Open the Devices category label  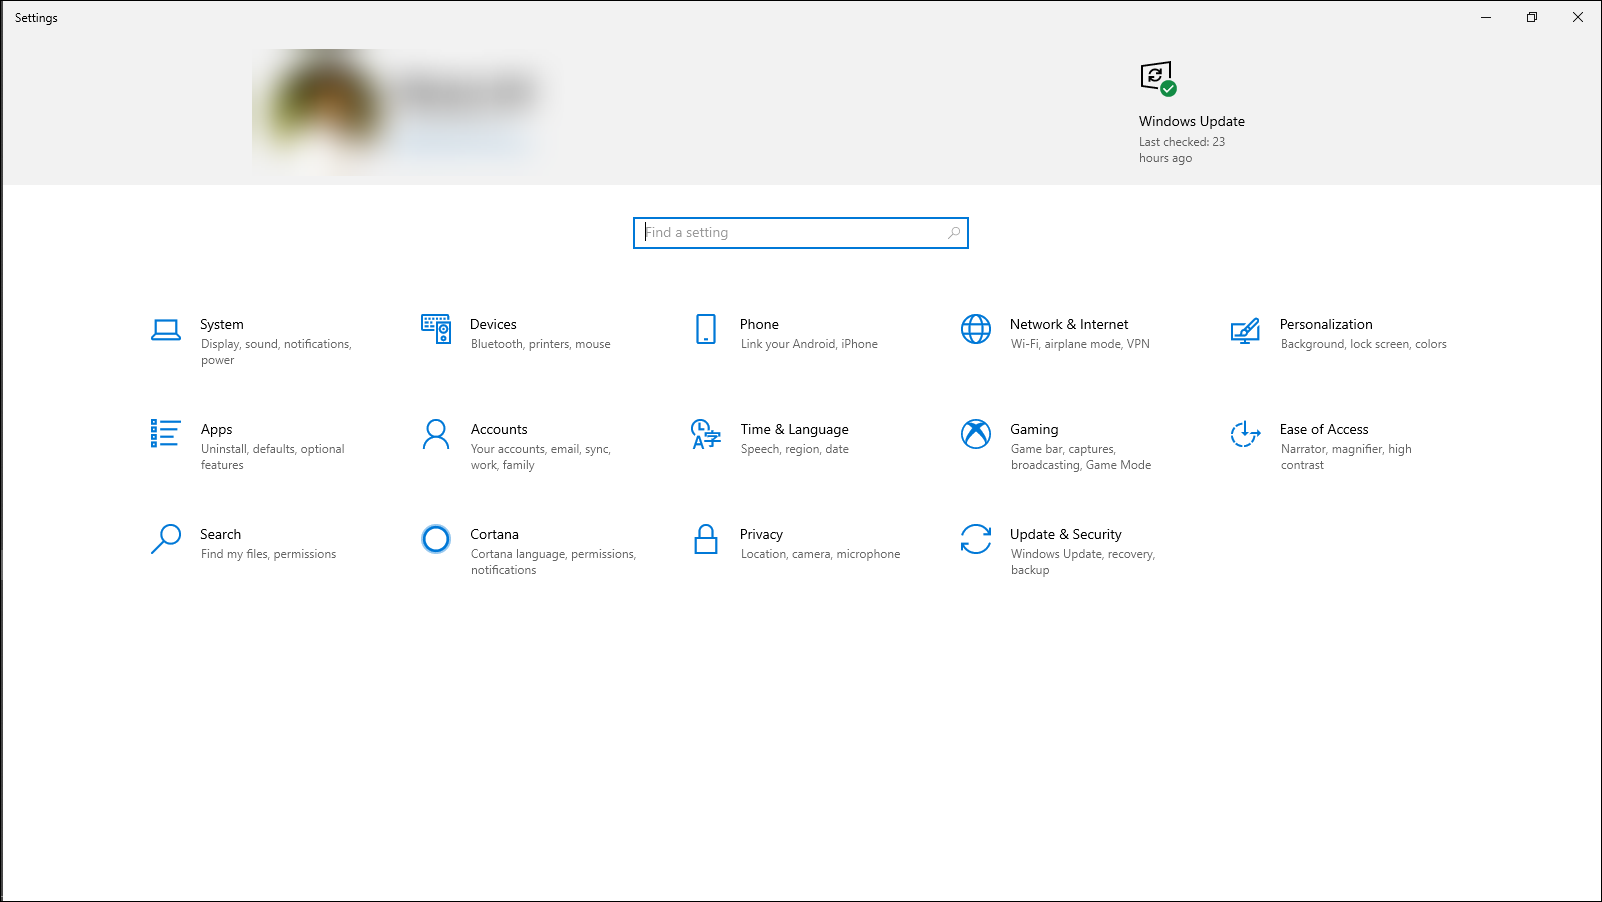(x=494, y=324)
